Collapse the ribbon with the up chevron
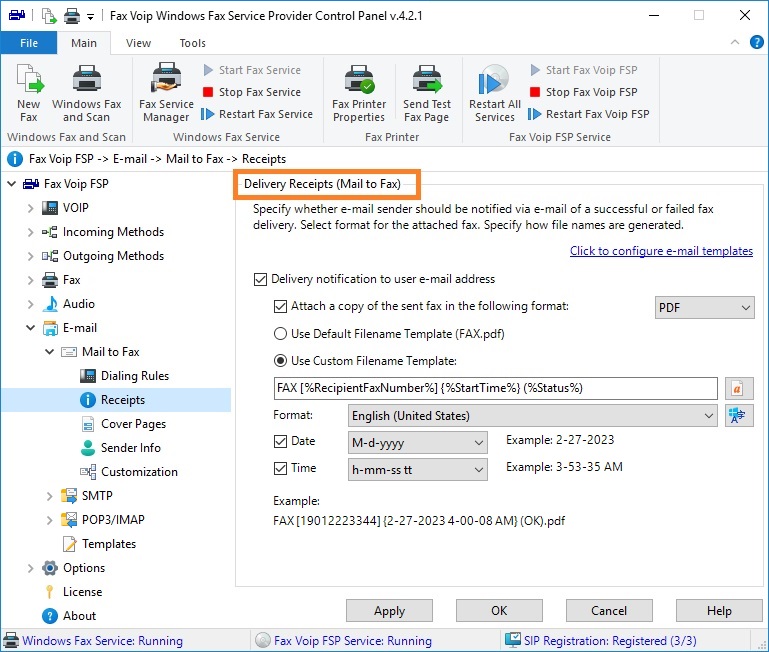 pos(735,42)
